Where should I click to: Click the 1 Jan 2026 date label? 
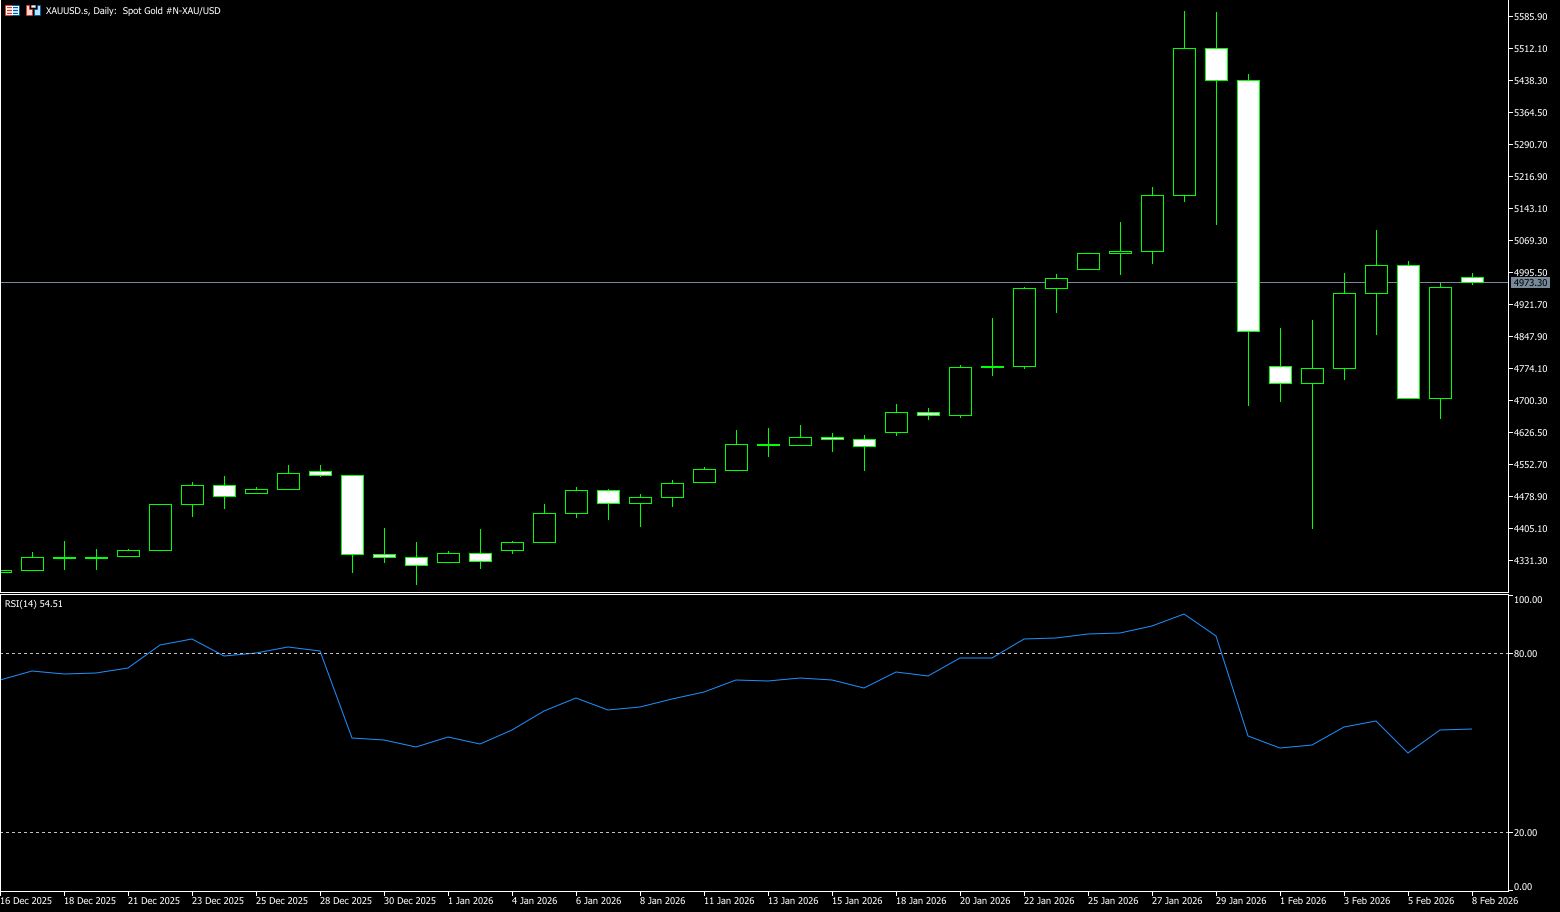click(x=471, y=901)
